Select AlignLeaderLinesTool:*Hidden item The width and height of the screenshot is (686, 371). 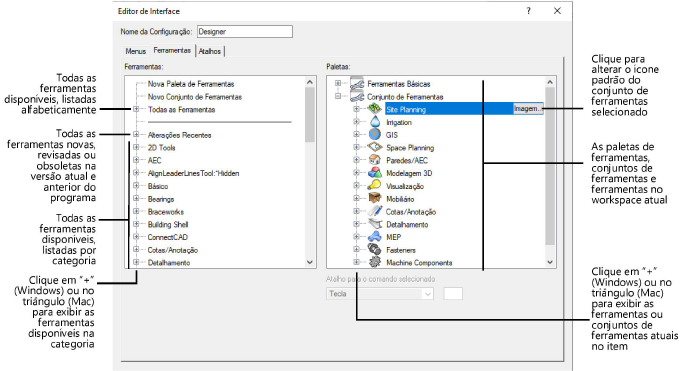coord(193,173)
